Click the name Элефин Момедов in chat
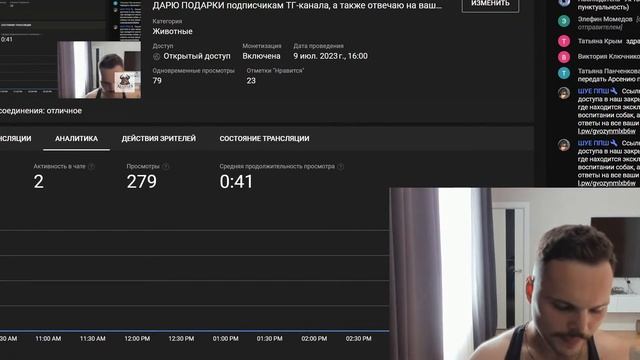The width and height of the screenshot is (640, 360). (605, 19)
